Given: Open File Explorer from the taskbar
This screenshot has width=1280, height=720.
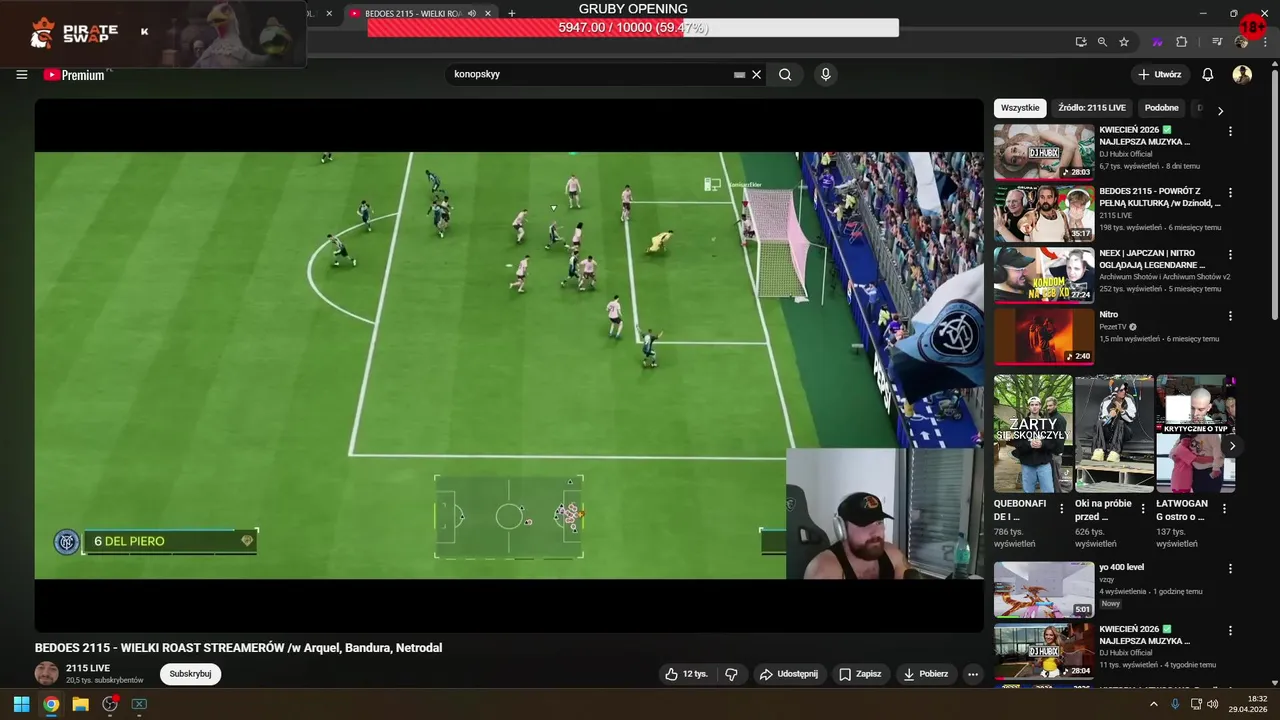Looking at the screenshot, I should pyautogui.click(x=80, y=704).
